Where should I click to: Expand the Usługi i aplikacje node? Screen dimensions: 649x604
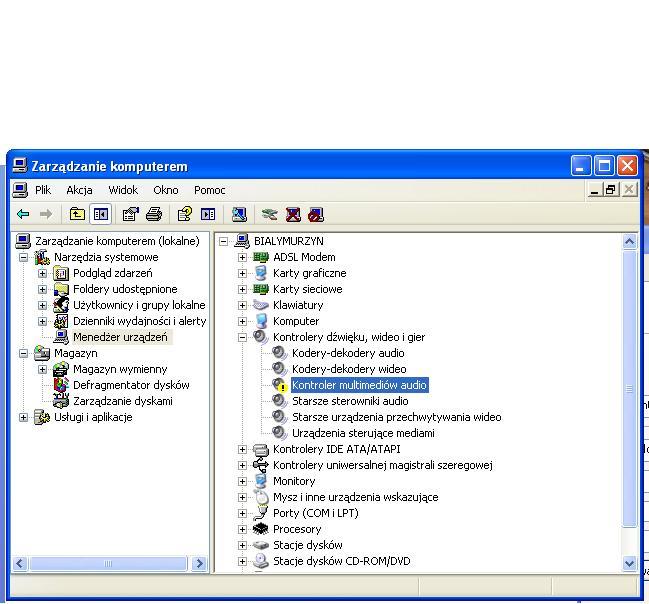24,417
